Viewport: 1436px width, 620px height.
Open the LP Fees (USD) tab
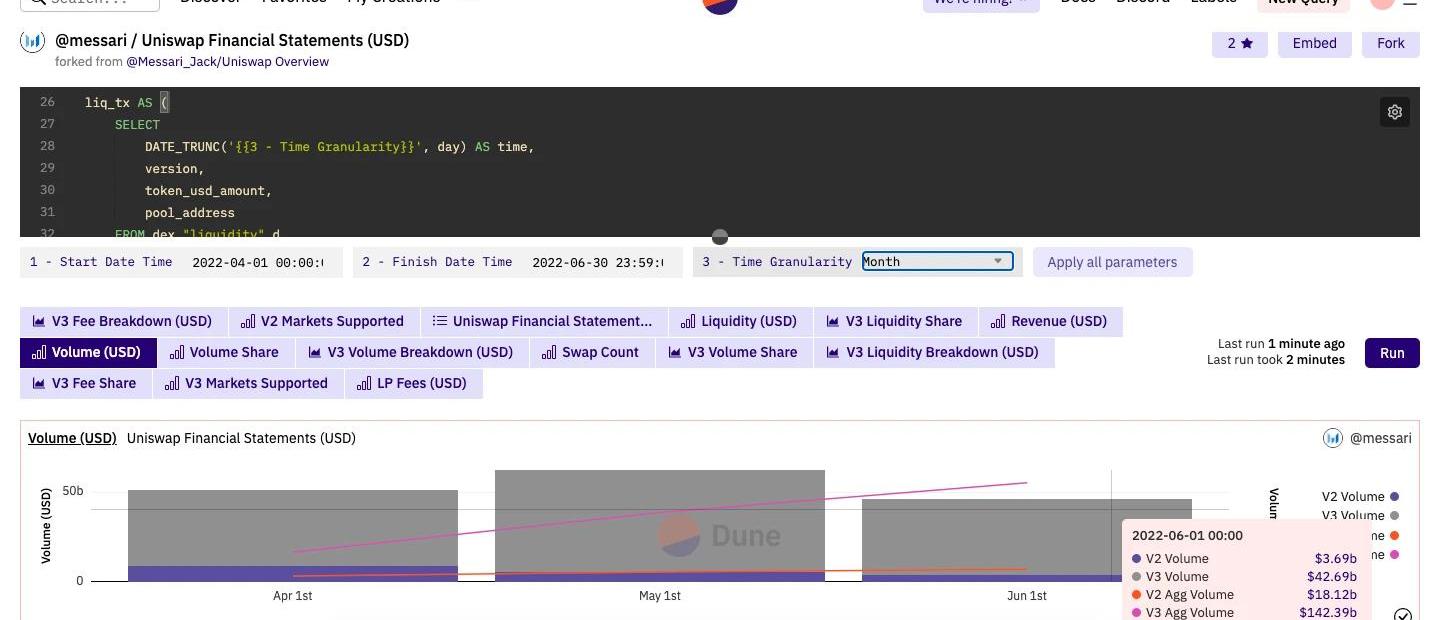pyautogui.click(x=413, y=383)
